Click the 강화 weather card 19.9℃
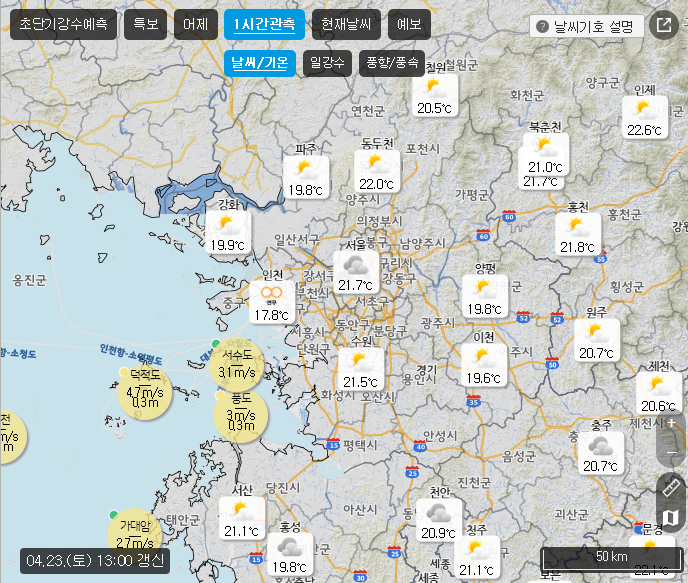Screen dimensions: 688x583 (x=228, y=232)
